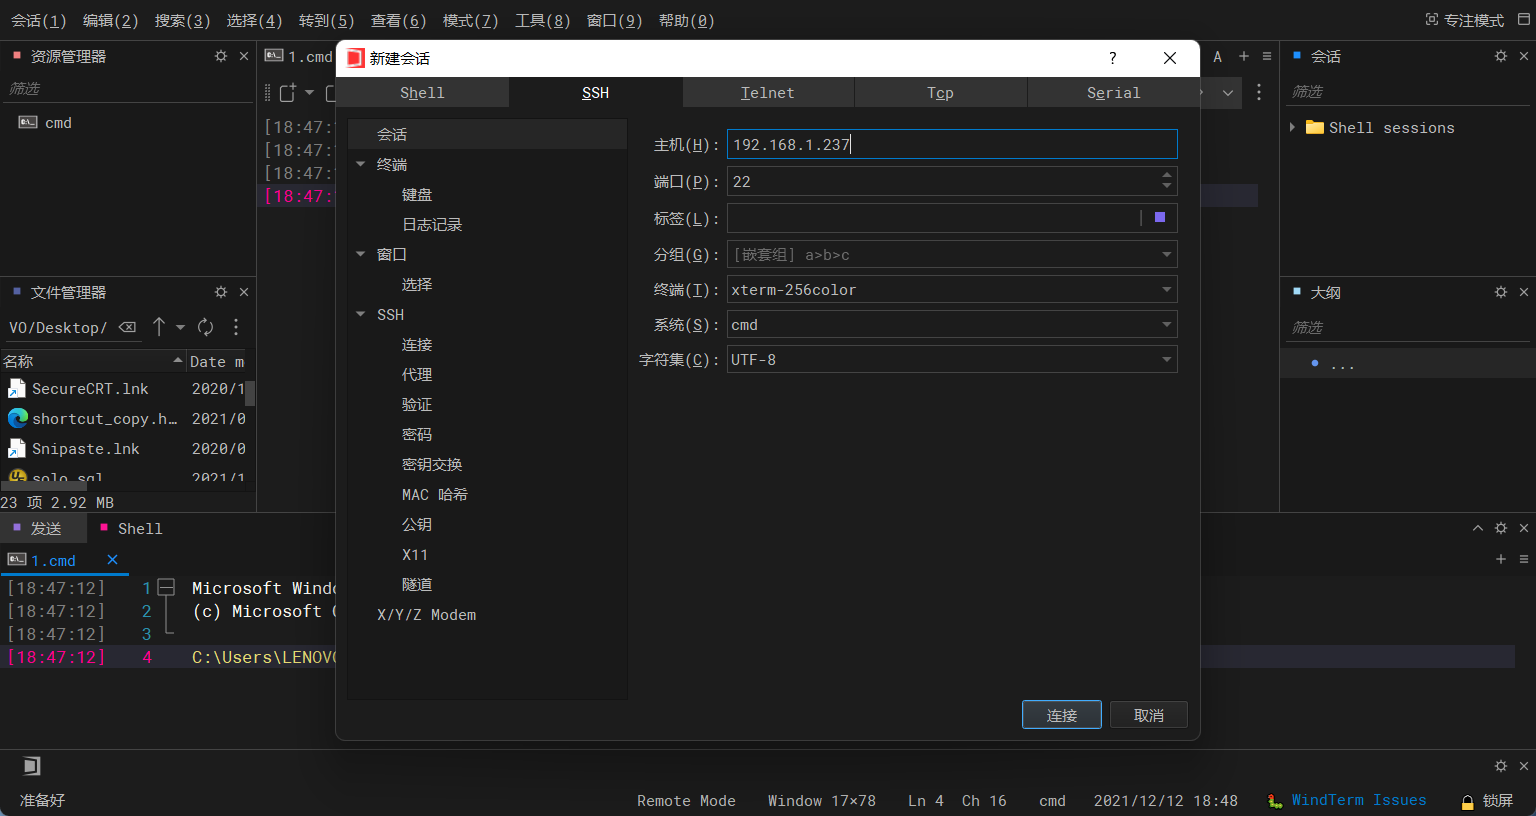Screen dimensions: 1536x816
Task: Open the 字符集 UTF-8 dropdown
Action: (1166, 359)
